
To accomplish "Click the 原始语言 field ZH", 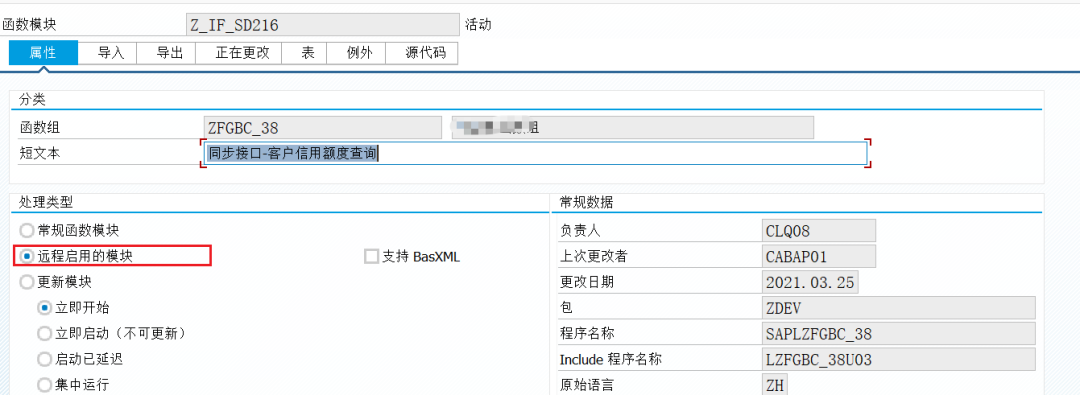I will click(x=776, y=384).
